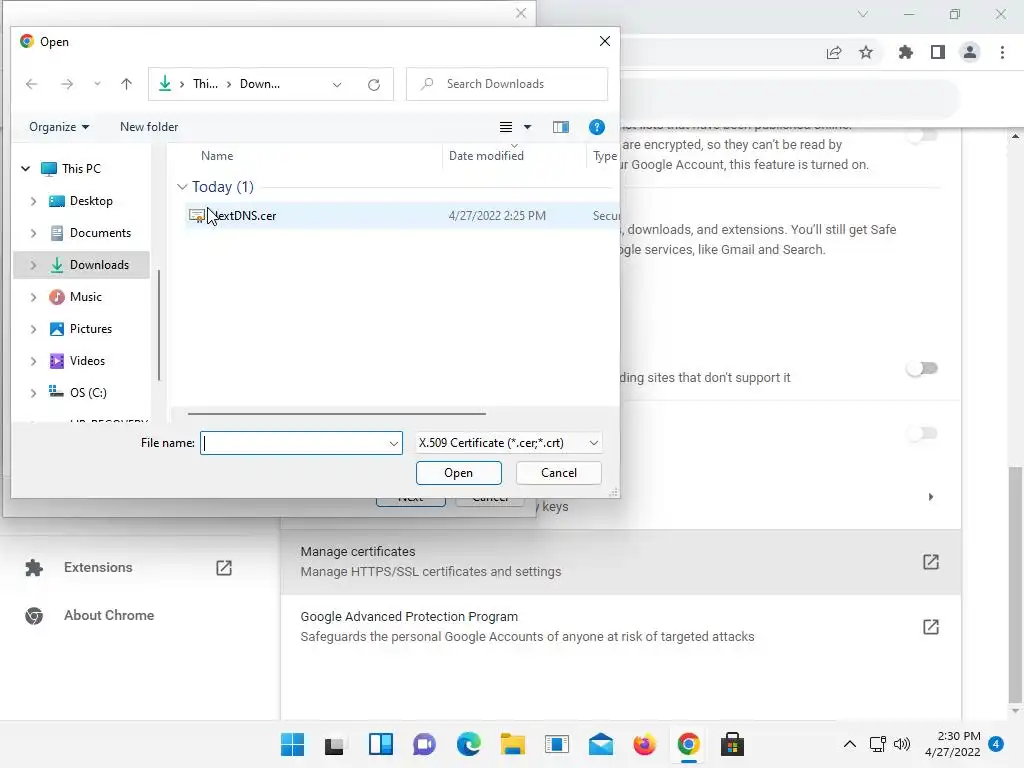The image size is (1024, 768).
Task: Bookmark this tab star icon
Action: click(866, 52)
